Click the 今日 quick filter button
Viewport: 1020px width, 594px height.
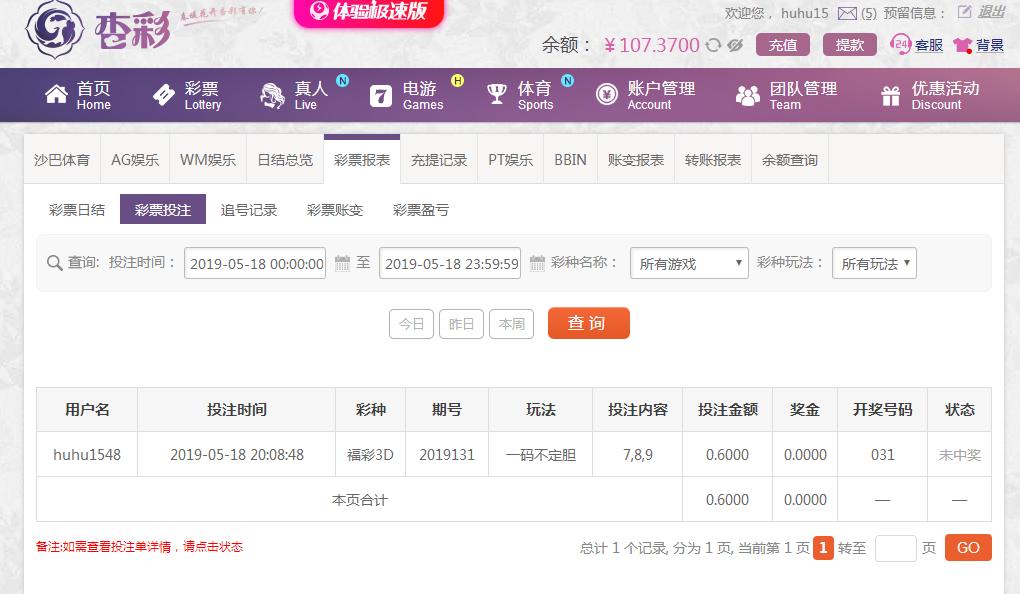point(411,323)
